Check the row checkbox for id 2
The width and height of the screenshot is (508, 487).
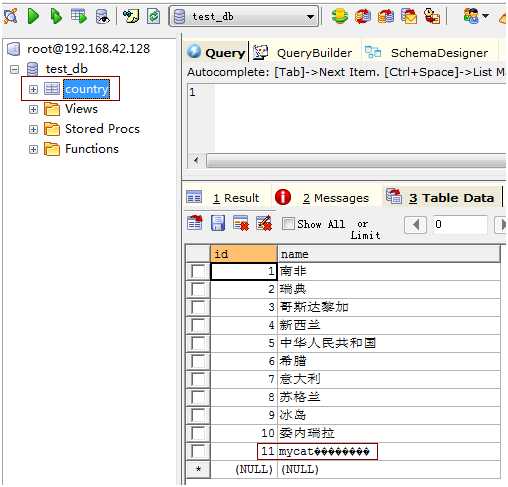(198, 289)
